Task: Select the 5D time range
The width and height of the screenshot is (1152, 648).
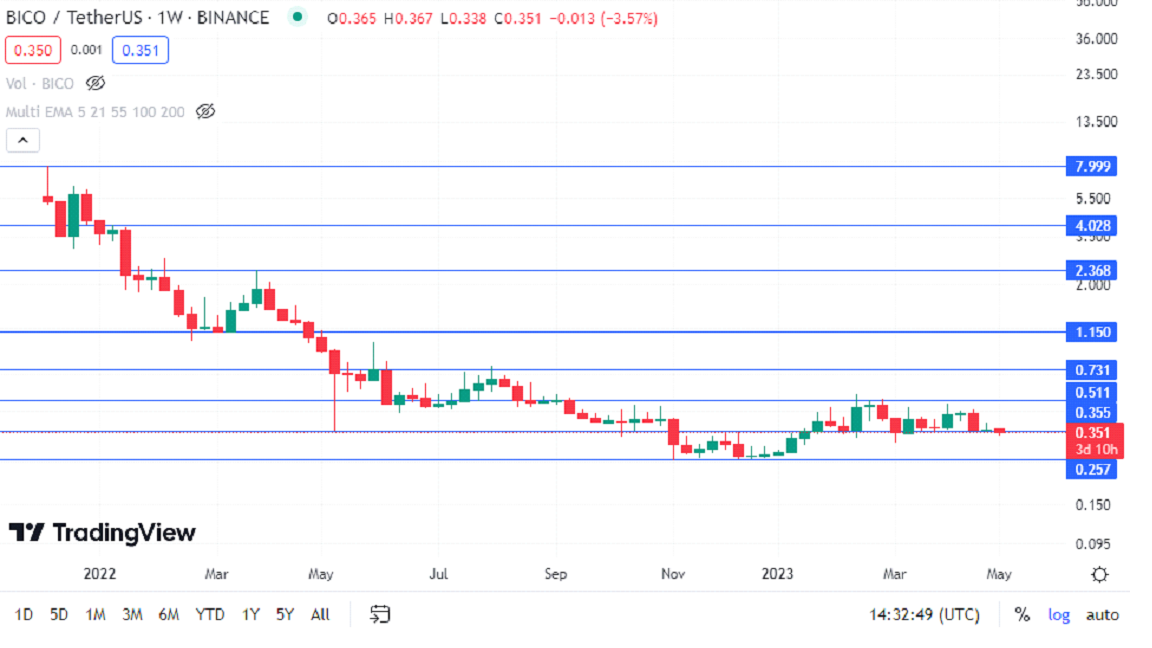Action: [59, 614]
